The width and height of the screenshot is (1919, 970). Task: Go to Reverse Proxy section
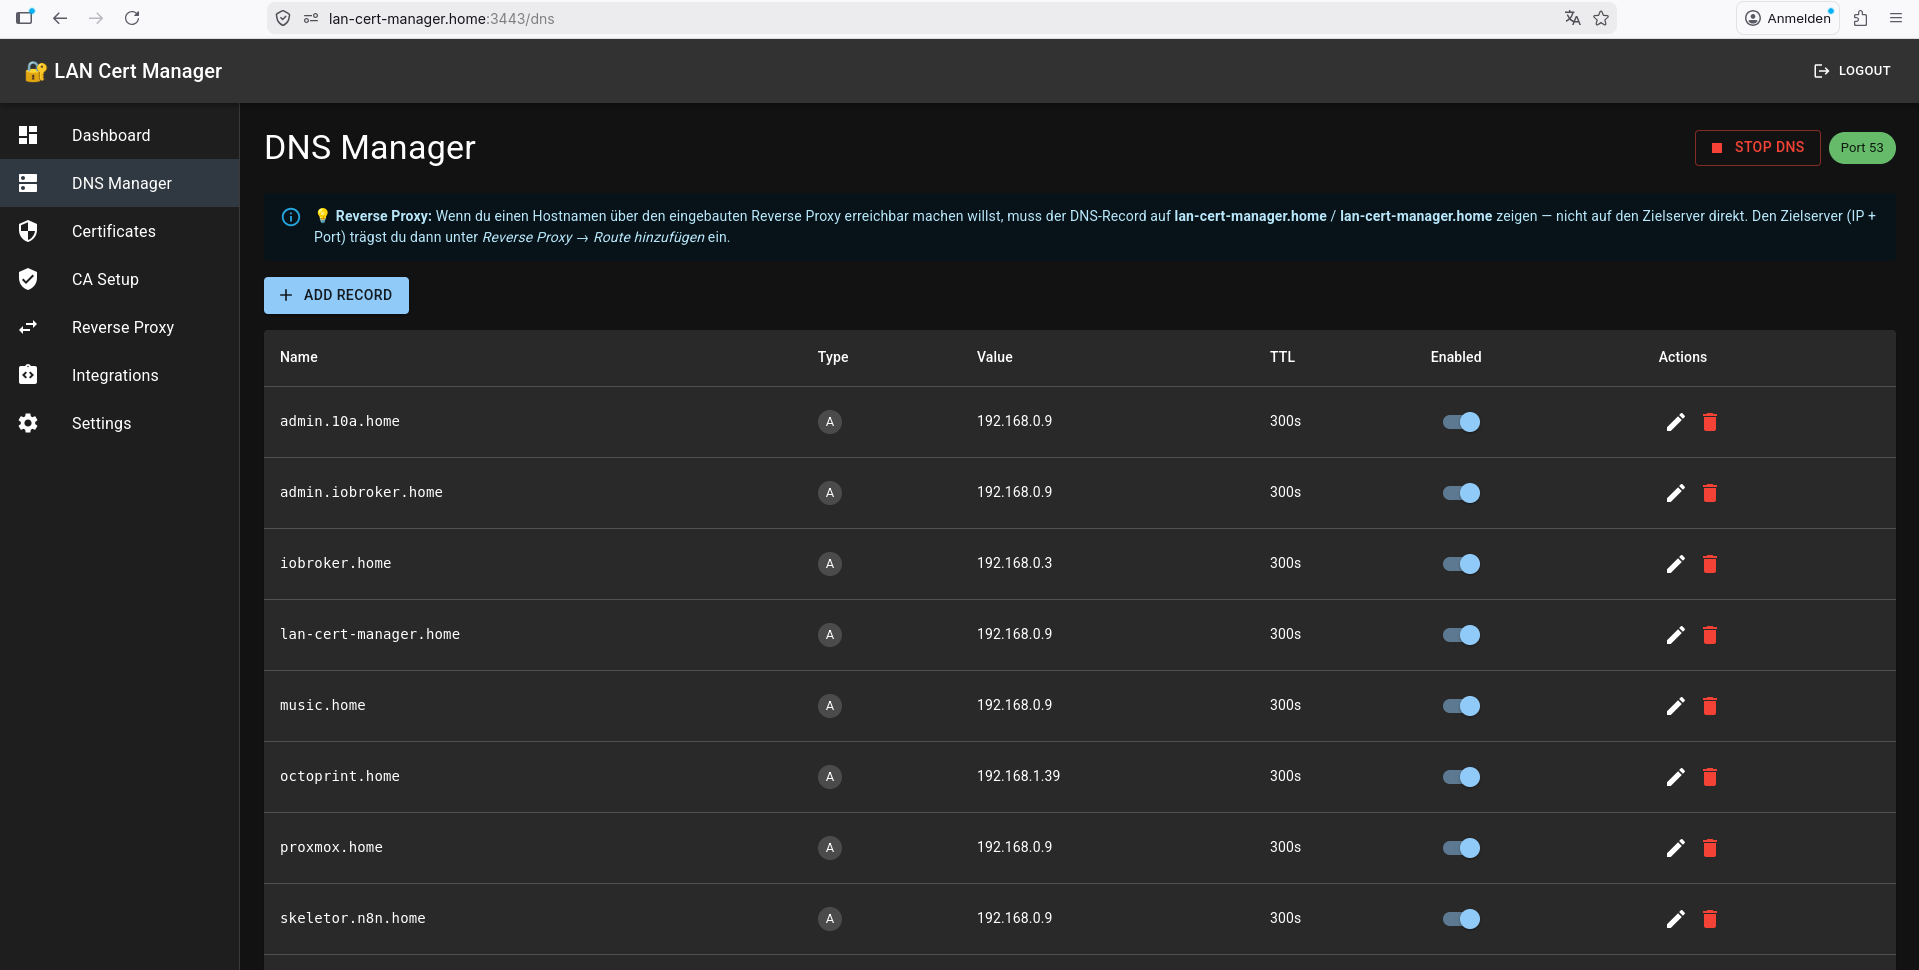coord(122,327)
